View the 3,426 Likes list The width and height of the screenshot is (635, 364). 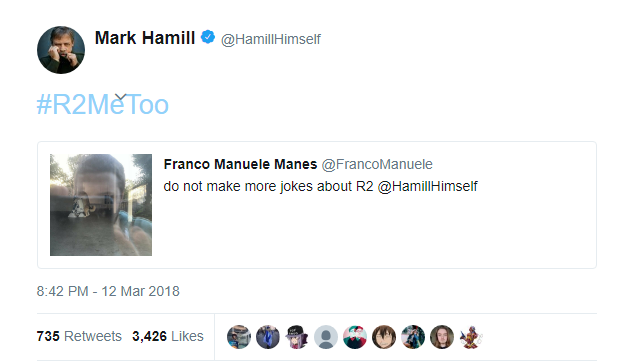tap(168, 336)
